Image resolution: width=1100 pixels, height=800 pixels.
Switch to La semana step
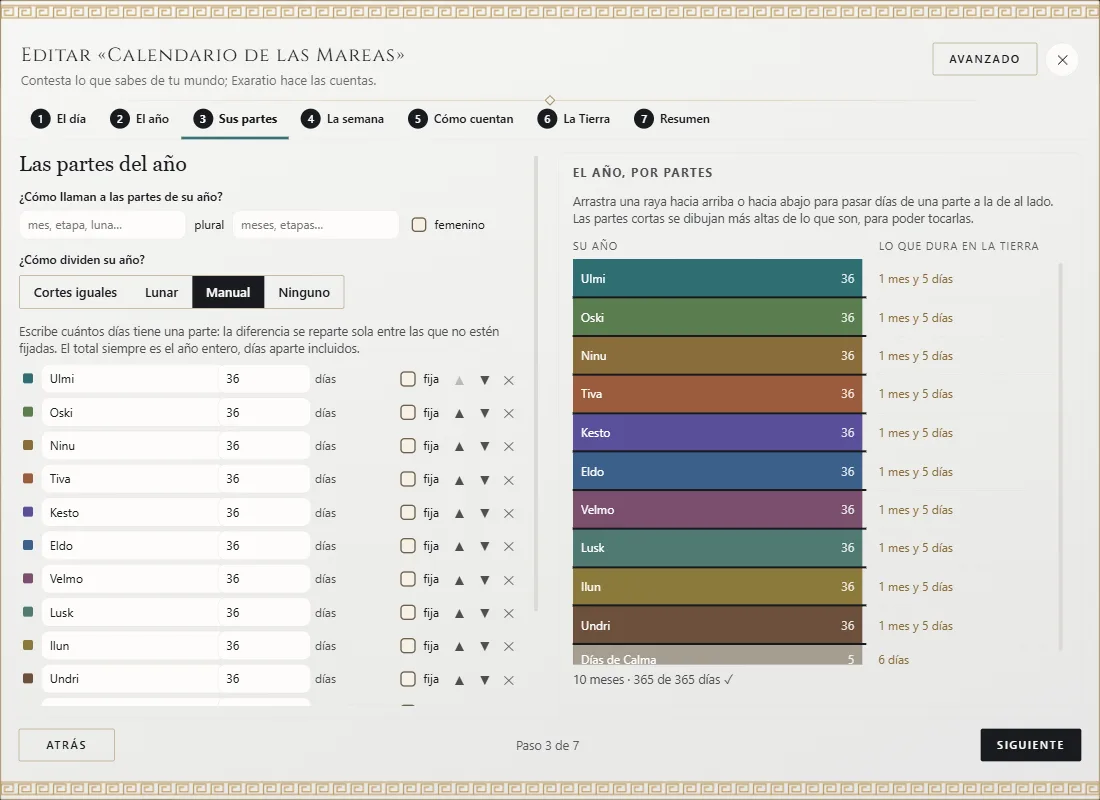click(x=342, y=119)
